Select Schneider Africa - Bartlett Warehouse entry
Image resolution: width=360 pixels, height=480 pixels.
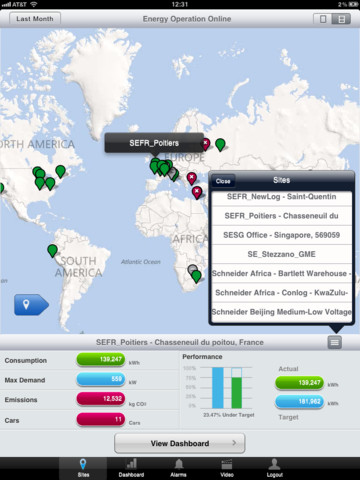(282, 273)
